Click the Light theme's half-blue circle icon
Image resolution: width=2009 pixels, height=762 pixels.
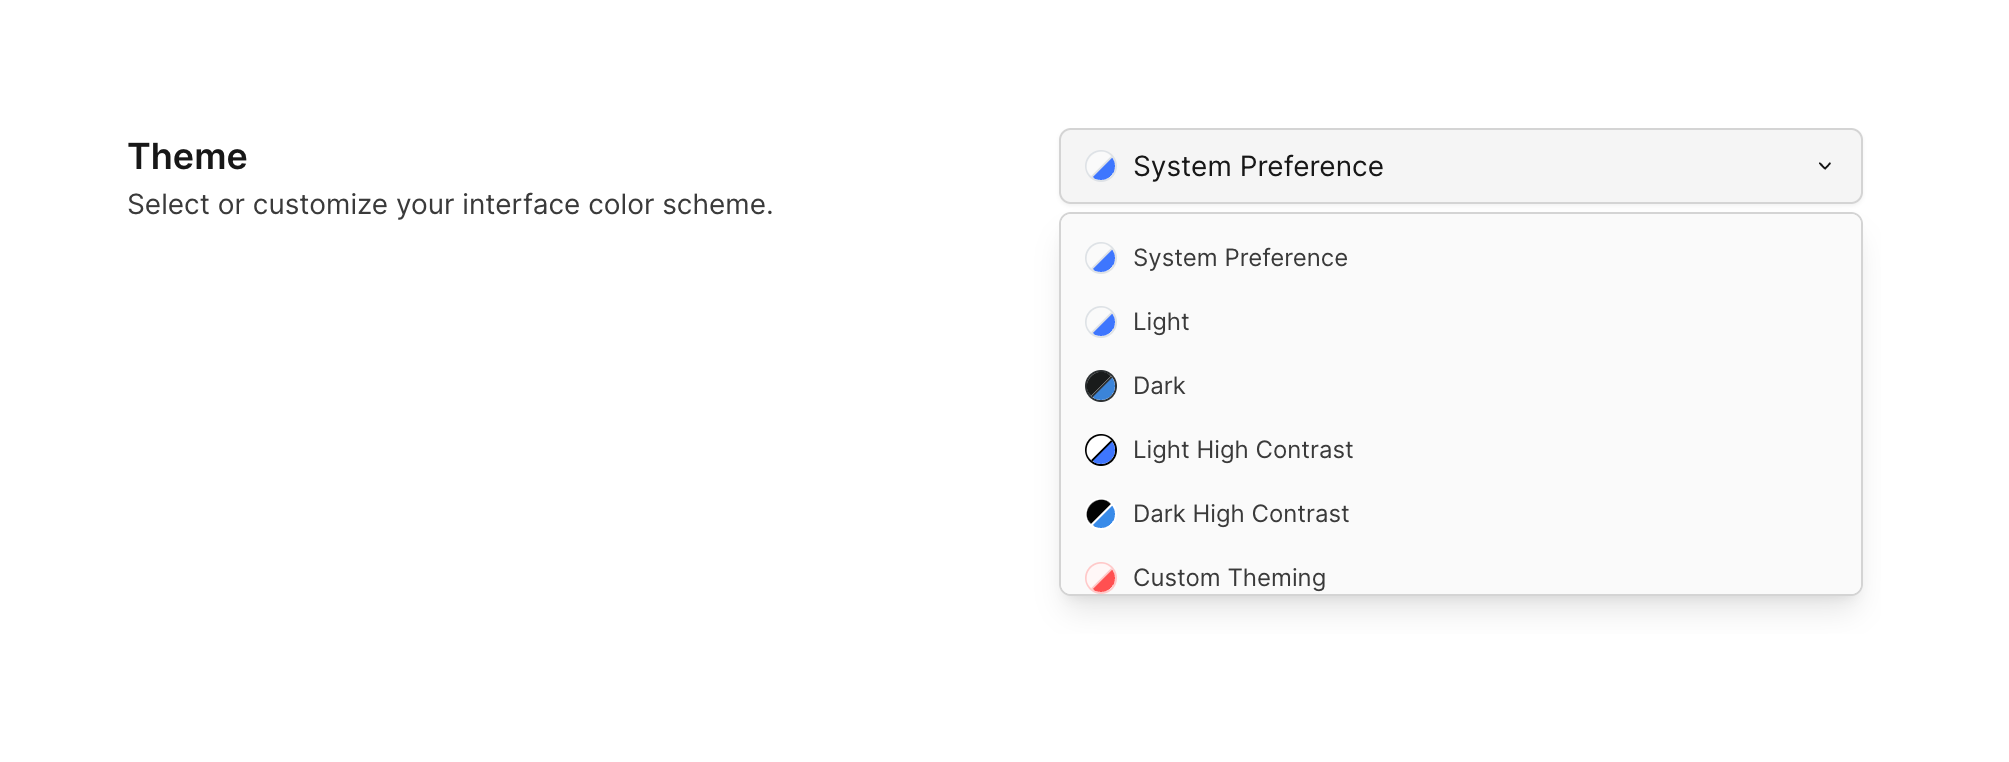pos(1101,322)
